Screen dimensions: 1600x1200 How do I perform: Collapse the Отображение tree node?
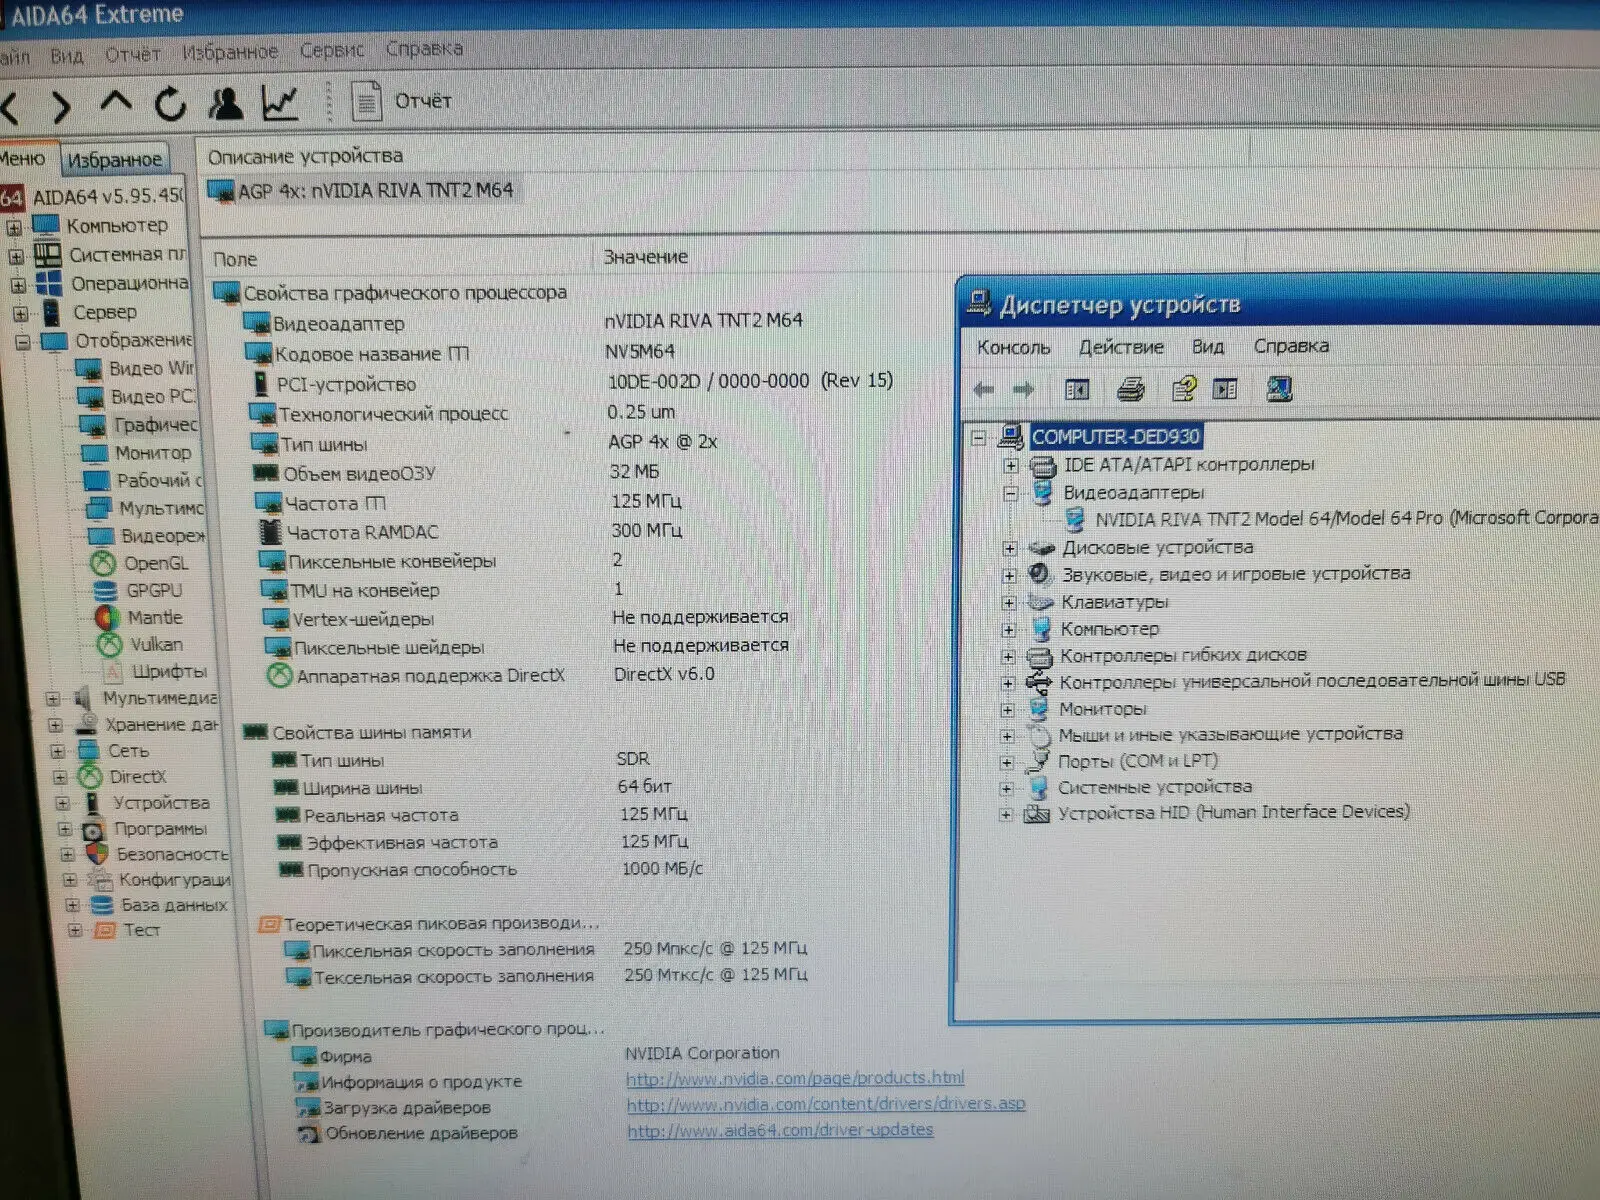[x=22, y=342]
